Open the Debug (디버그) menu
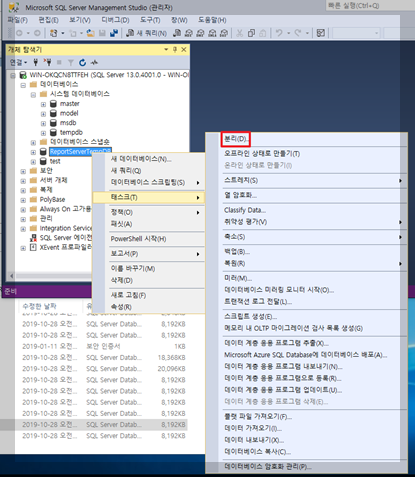The image size is (415, 477). pos(115,20)
